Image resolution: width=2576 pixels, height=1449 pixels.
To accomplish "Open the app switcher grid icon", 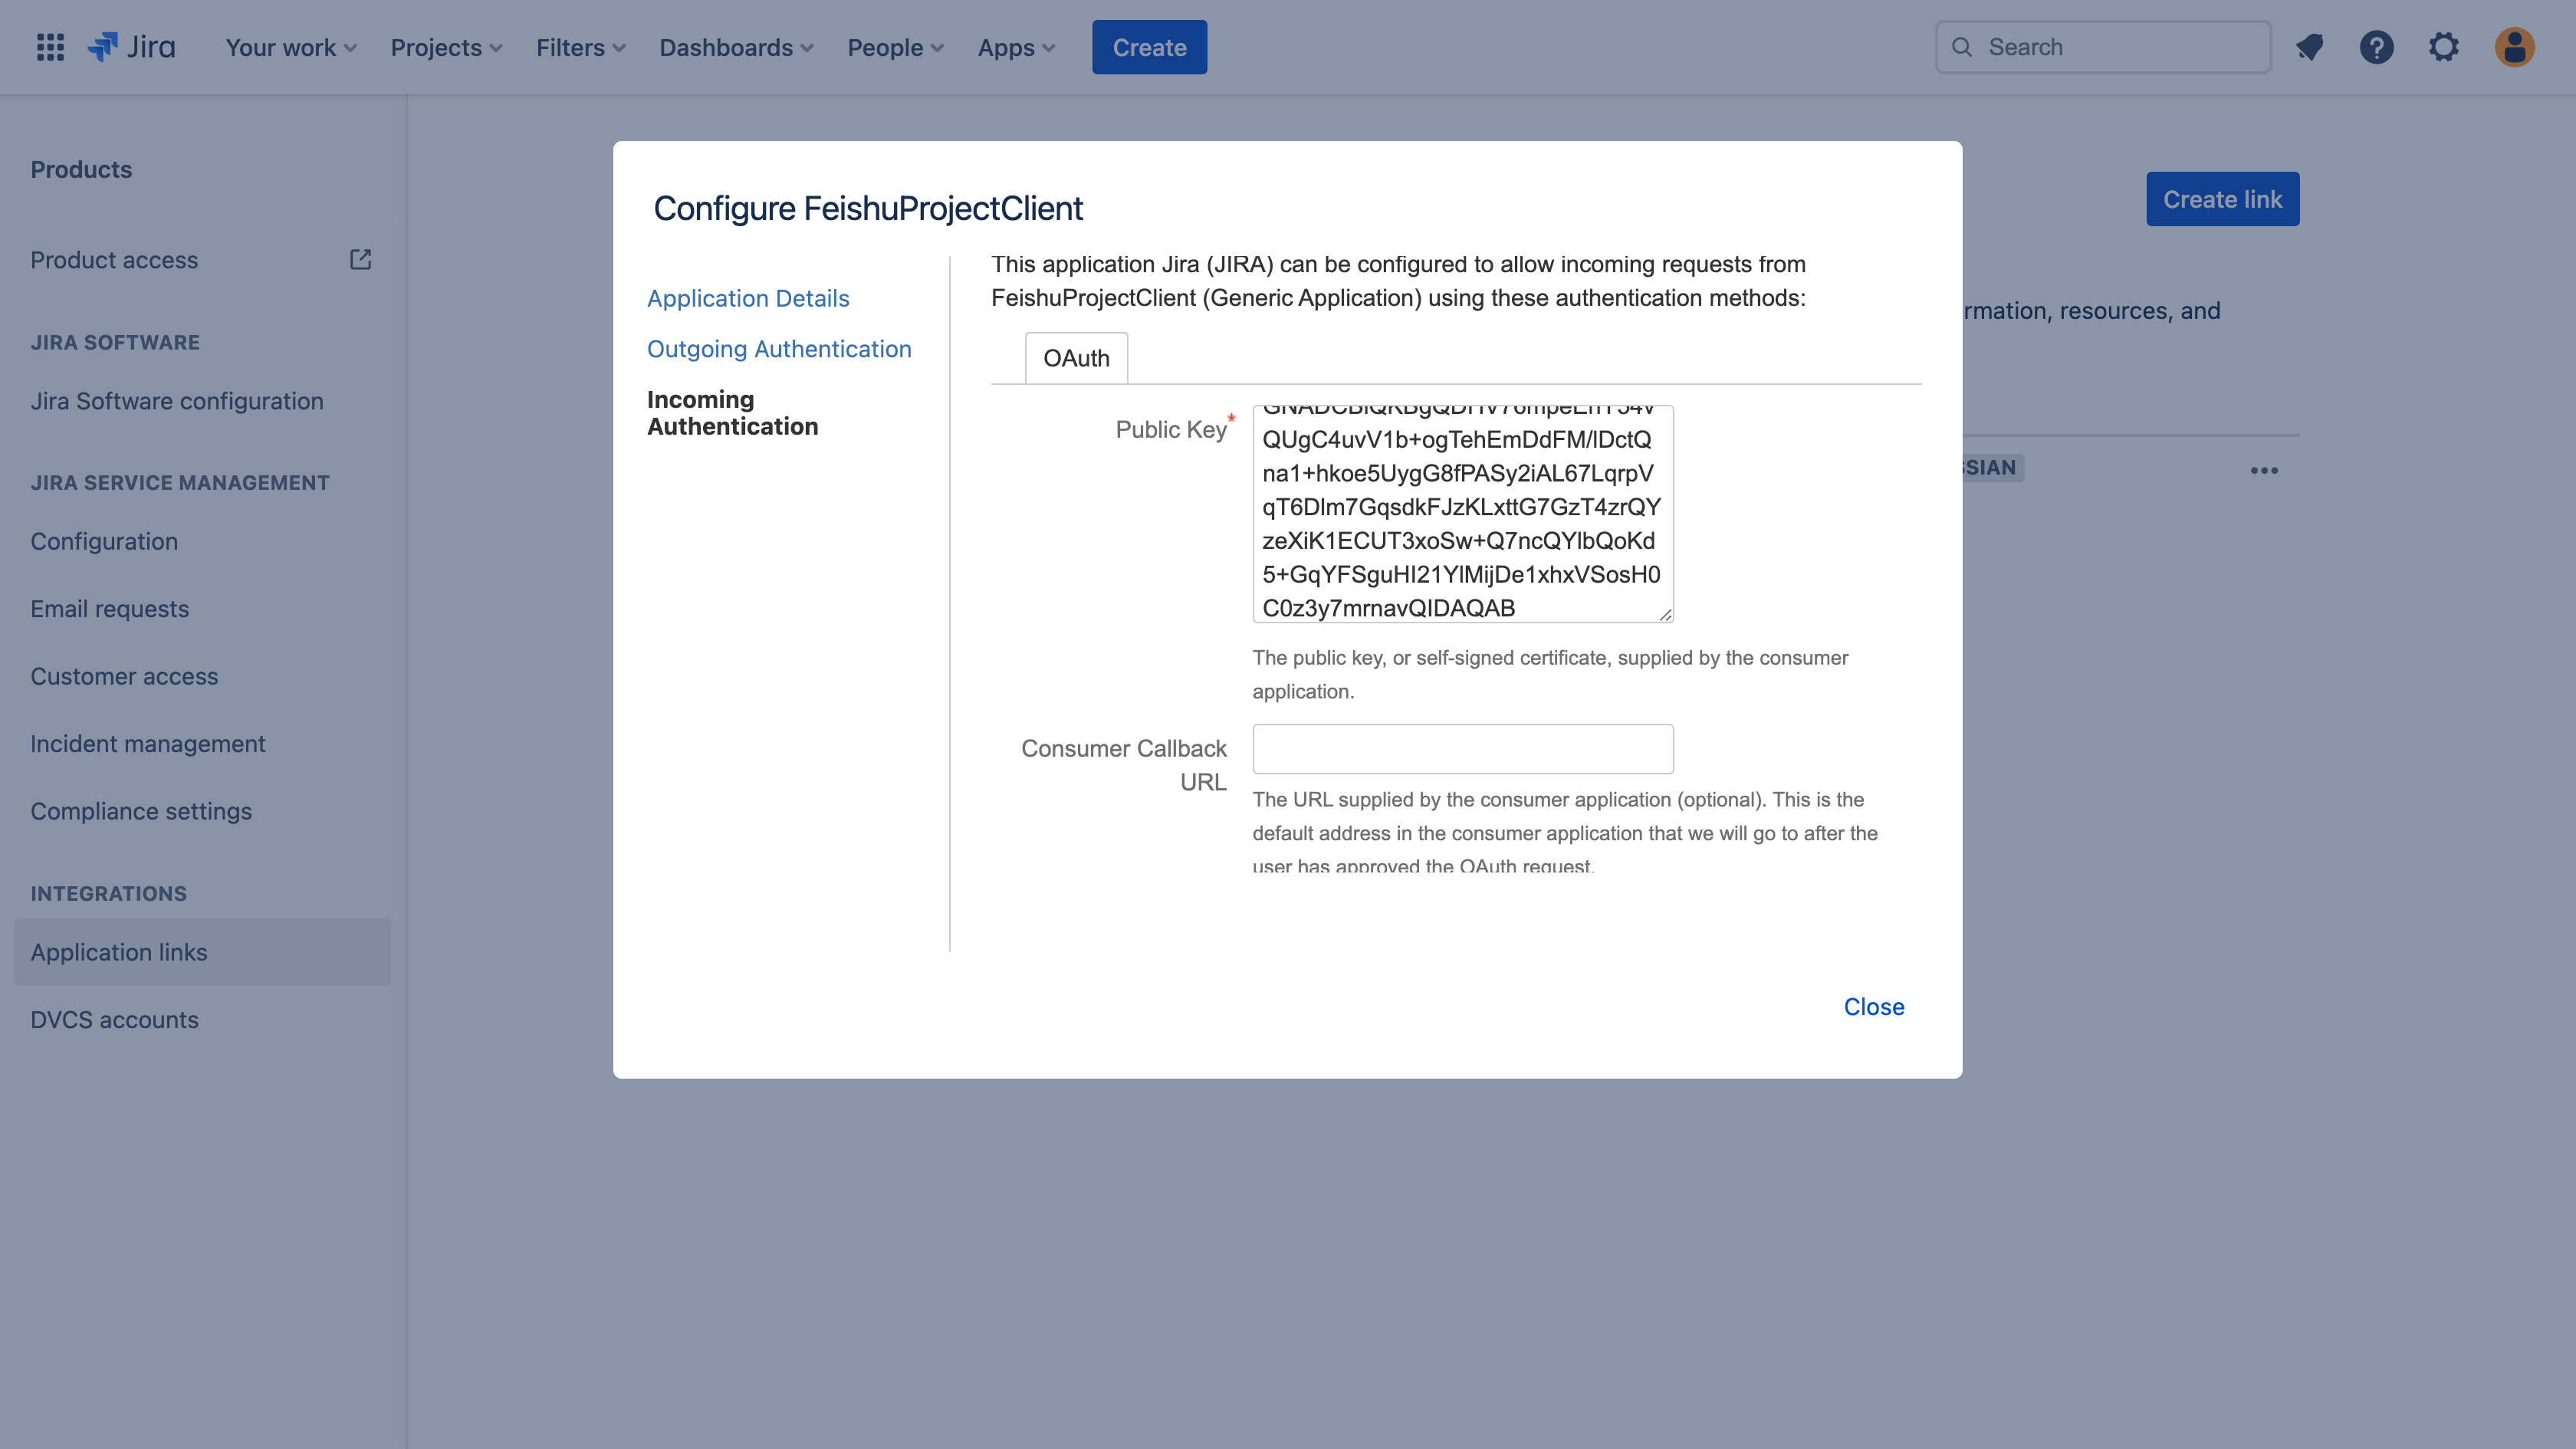I will click(50, 47).
